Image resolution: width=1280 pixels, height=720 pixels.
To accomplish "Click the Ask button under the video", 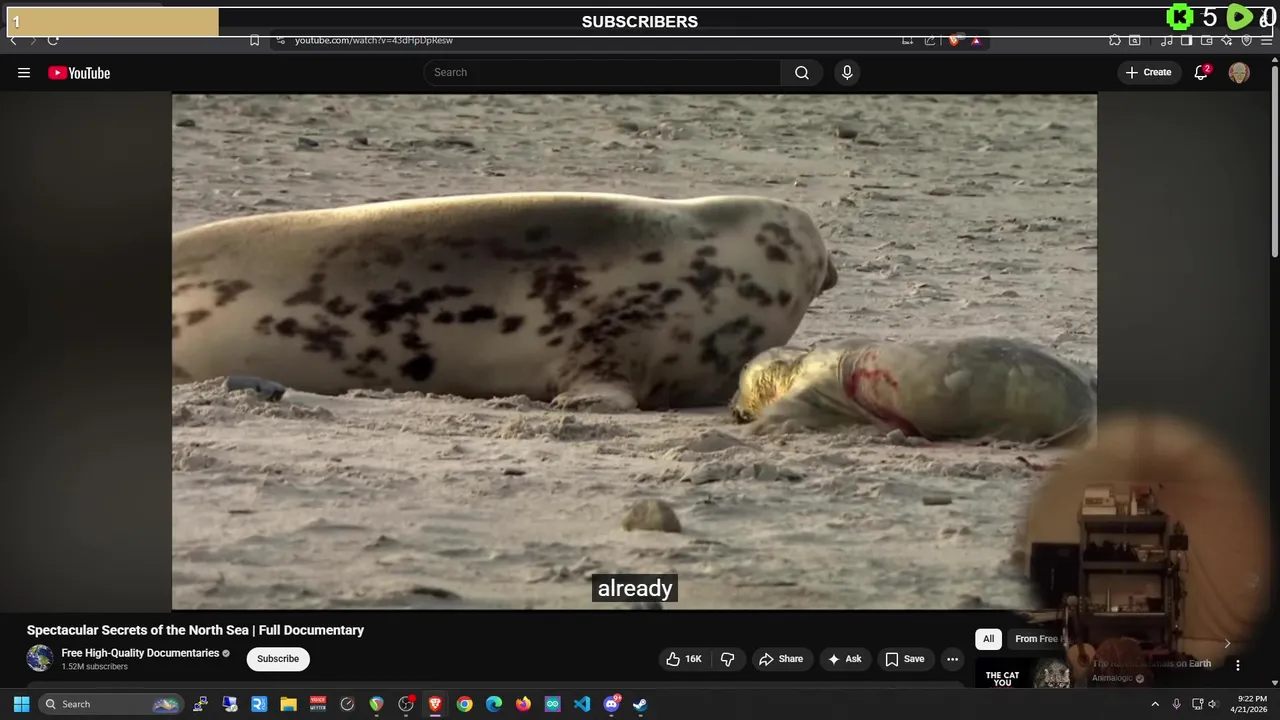I will [844, 659].
